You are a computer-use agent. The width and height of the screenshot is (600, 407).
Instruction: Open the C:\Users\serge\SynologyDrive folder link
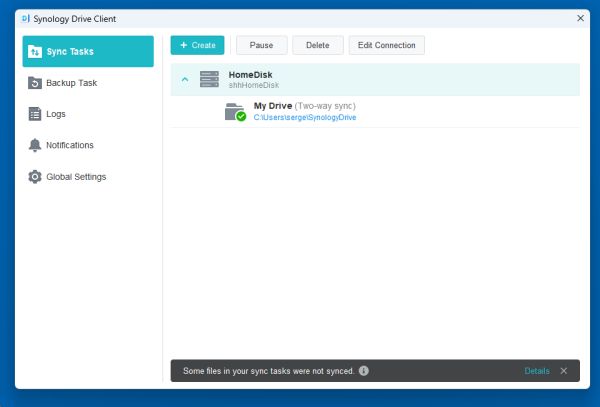pos(305,117)
